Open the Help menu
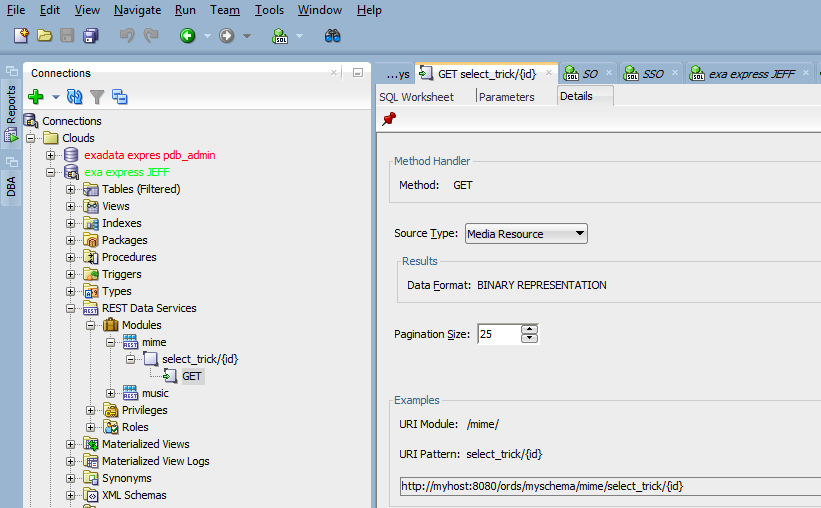 tap(369, 10)
